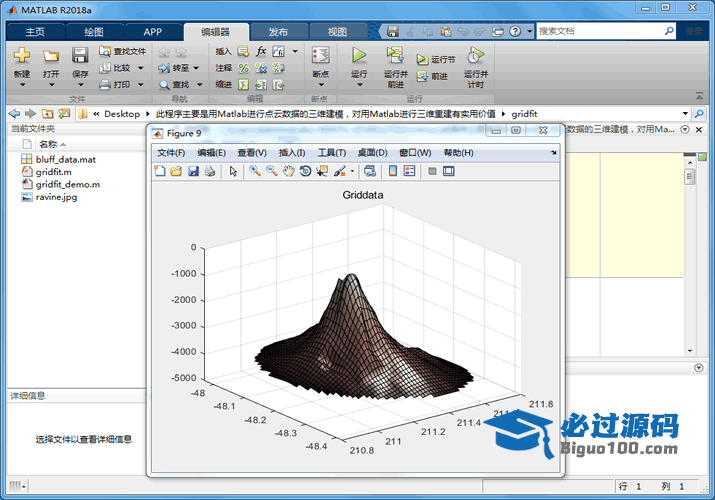Click the Run and Advance (运行并前进) icon
The height and width of the screenshot is (500, 715).
tap(395, 55)
